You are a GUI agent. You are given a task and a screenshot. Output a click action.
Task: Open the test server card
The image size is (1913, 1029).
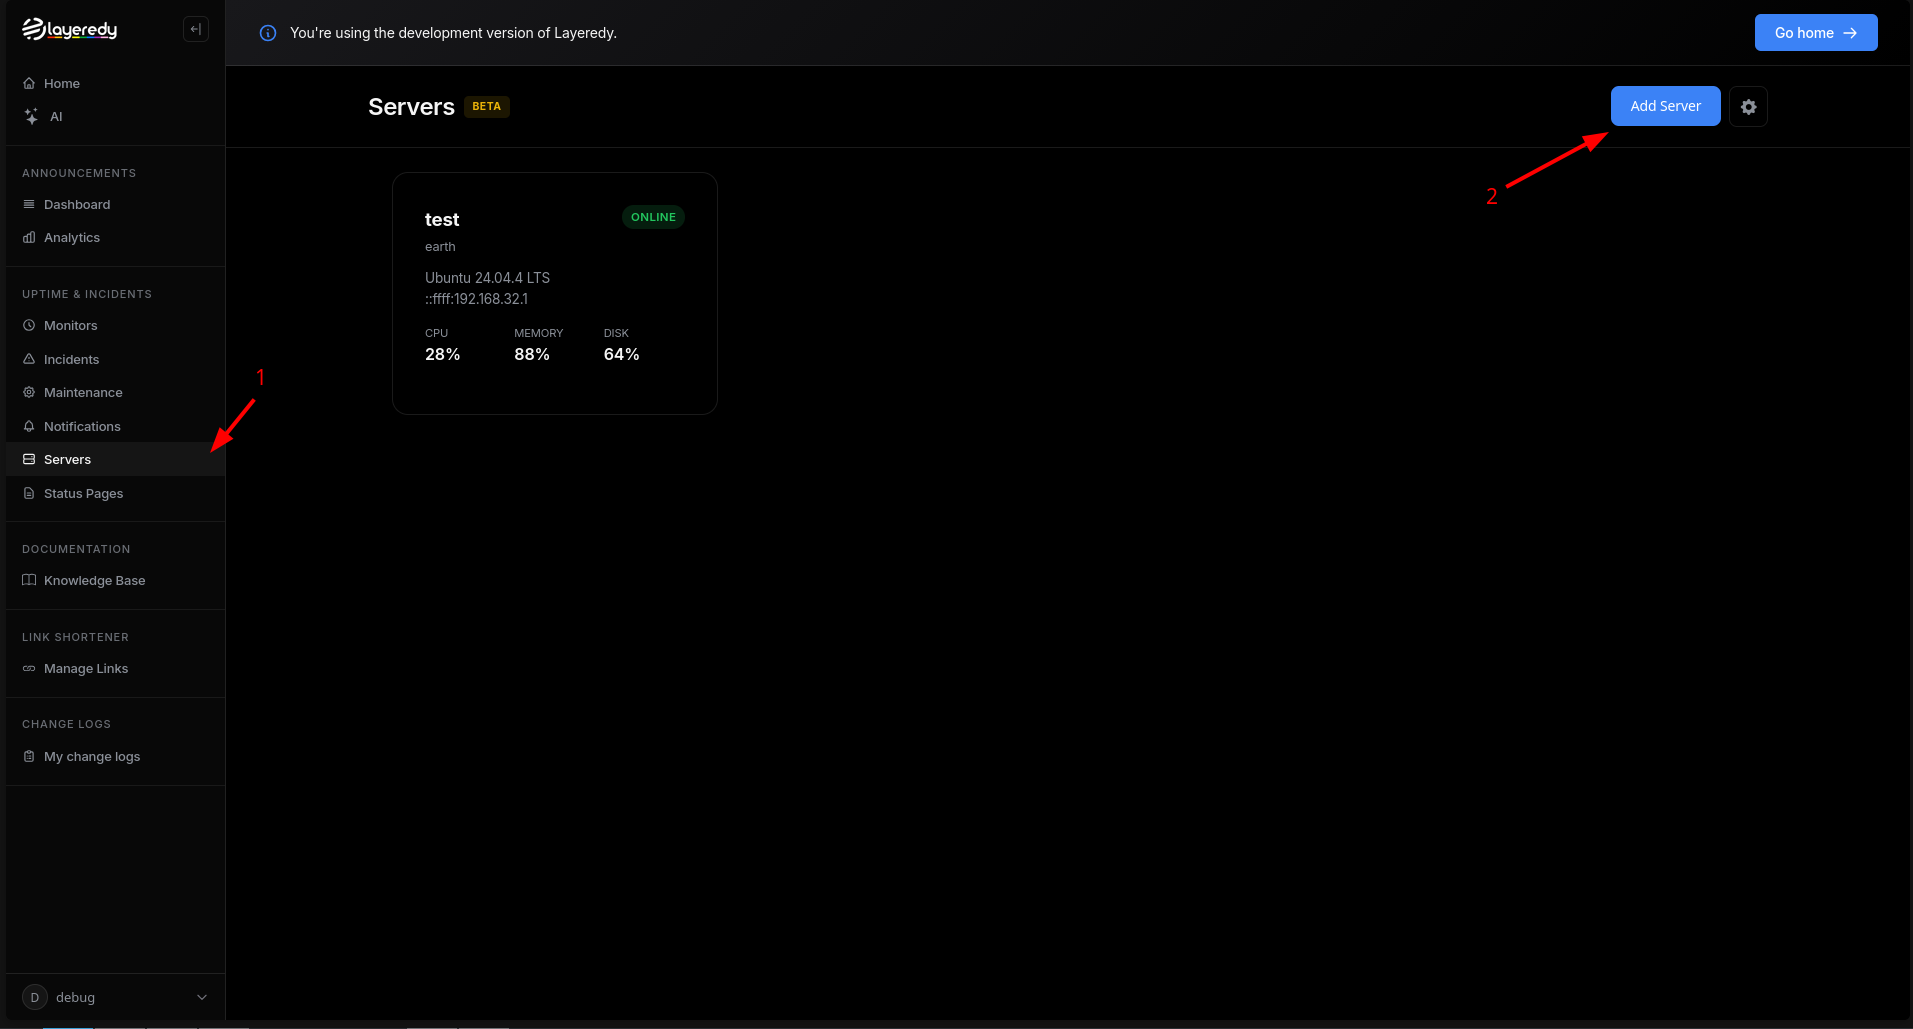[x=555, y=293]
